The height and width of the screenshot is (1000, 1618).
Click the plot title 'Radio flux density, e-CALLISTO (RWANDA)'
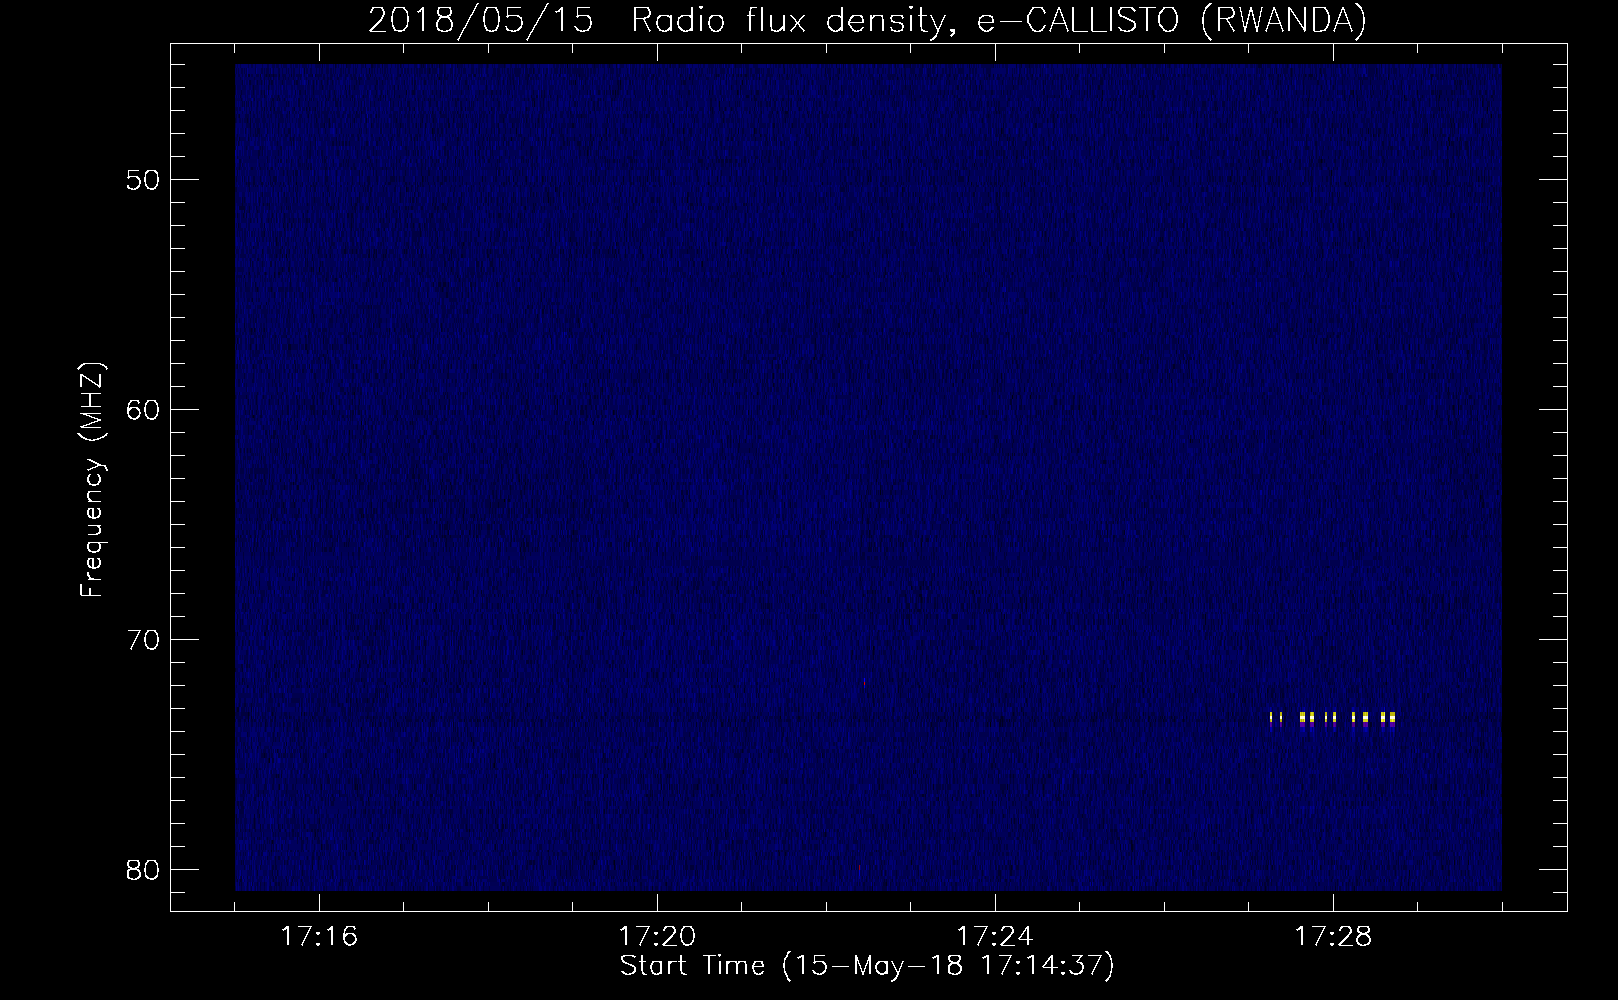click(1000, 20)
